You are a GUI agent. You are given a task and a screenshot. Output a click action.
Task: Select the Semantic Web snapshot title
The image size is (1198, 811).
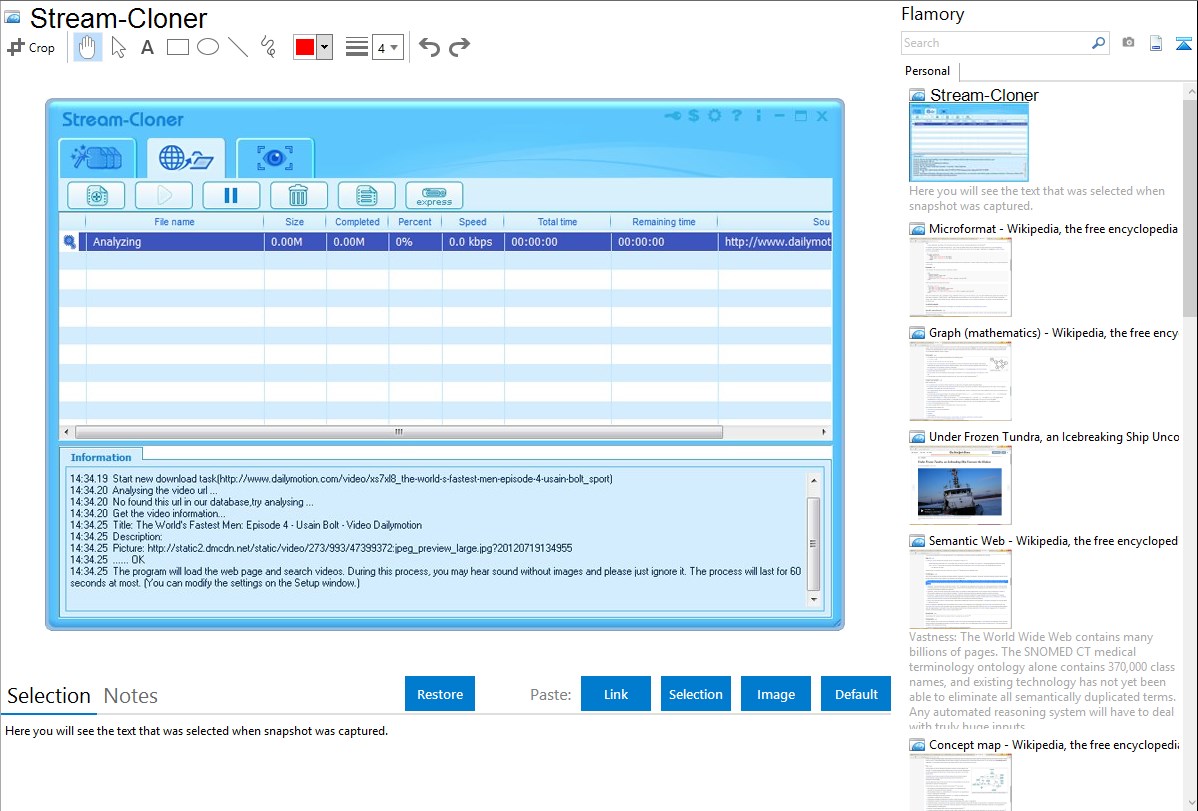(x=1053, y=540)
